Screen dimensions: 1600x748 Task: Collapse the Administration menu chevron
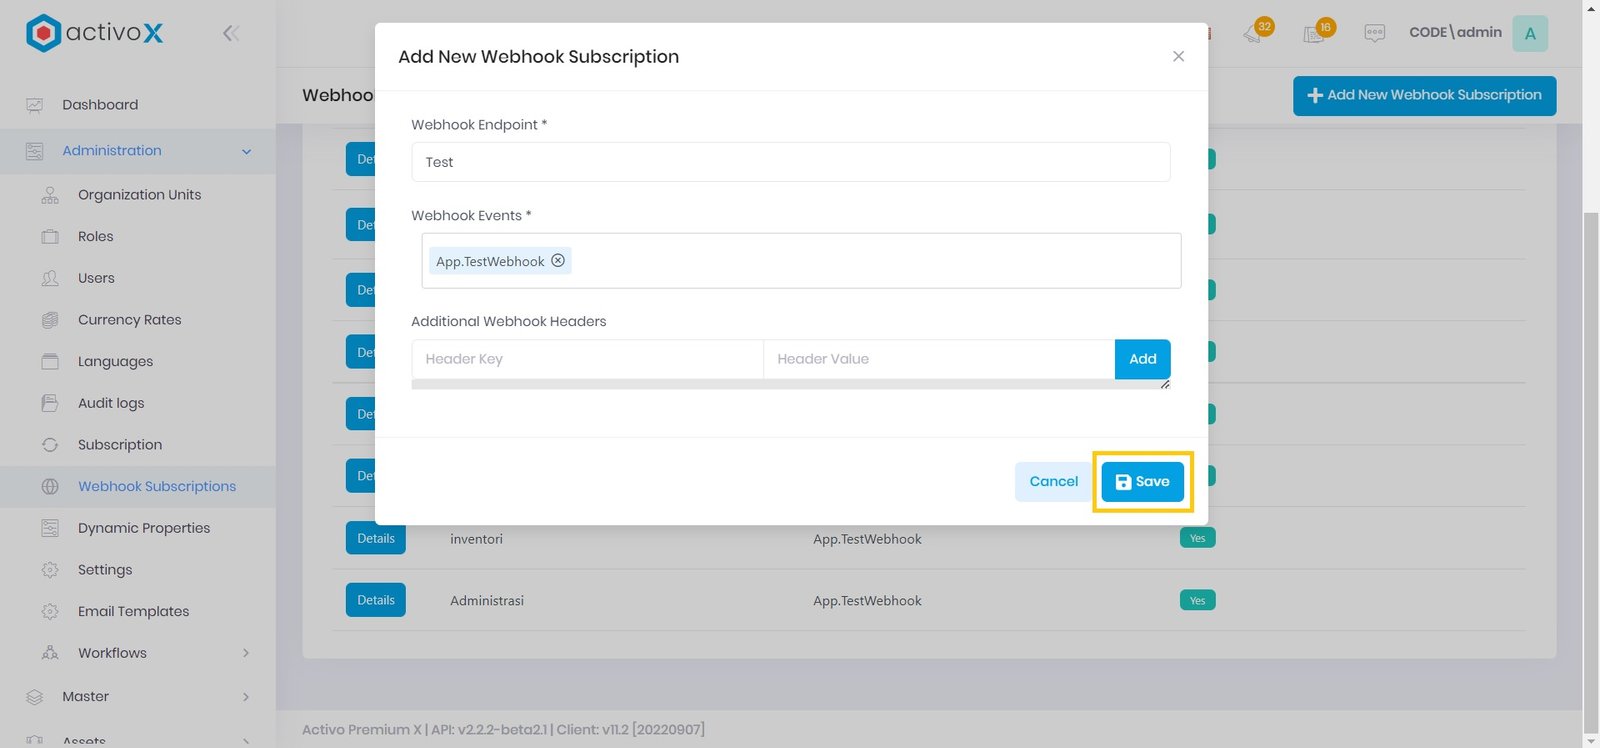pyautogui.click(x=246, y=152)
